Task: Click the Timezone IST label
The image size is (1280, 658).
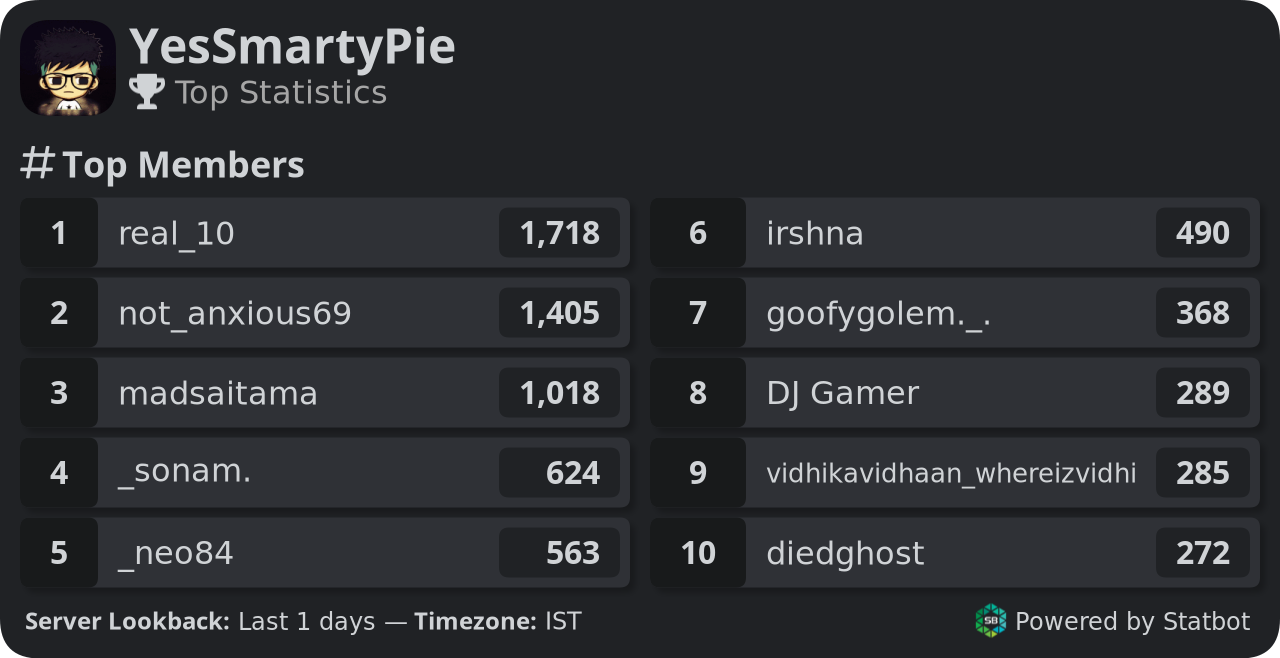Action: click(x=498, y=621)
